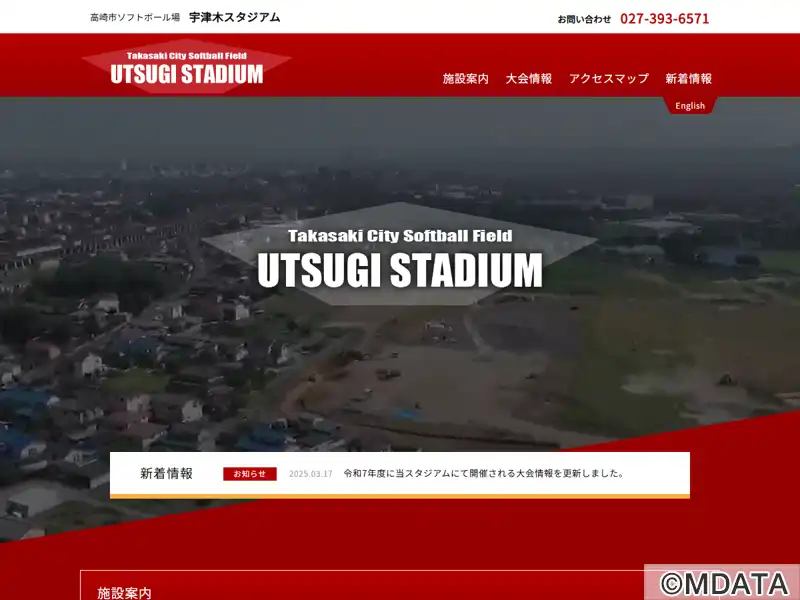Click the 高崎市ソフトボール場 text
The width and height of the screenshot is (800, 600).
(x=135, y=18)
